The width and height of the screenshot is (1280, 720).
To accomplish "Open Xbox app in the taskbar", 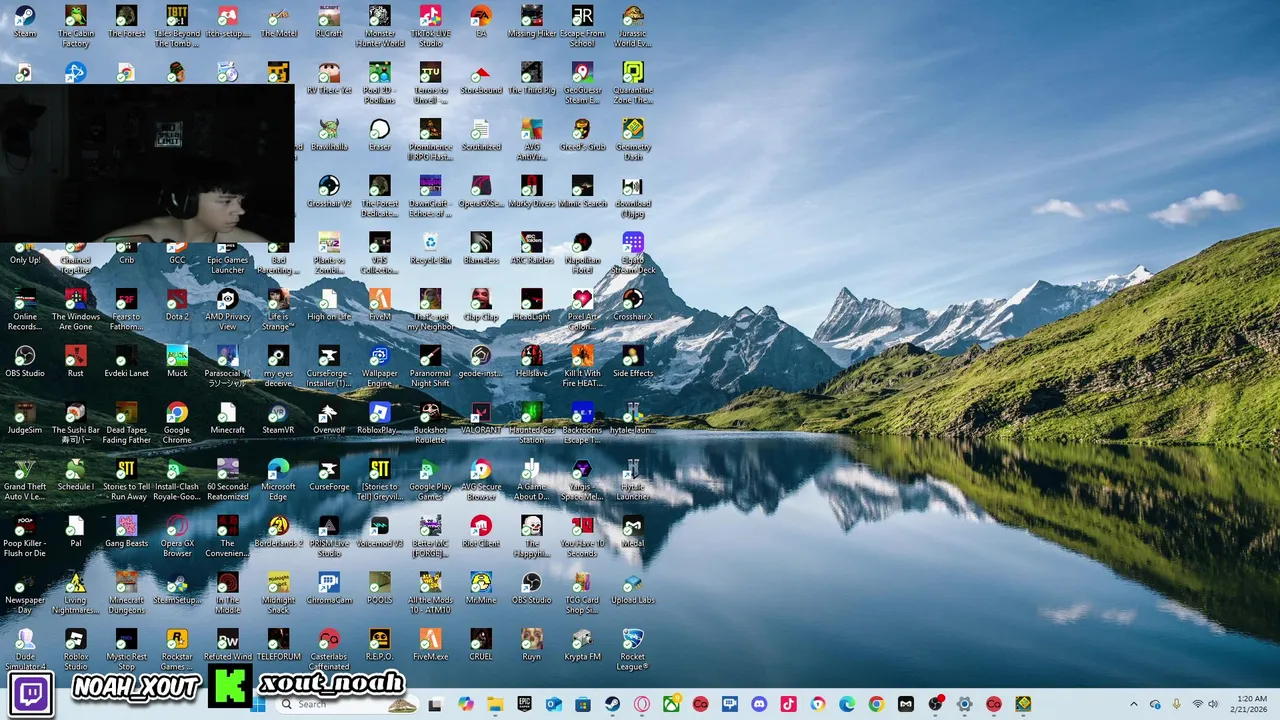I will tap(671, 704).
